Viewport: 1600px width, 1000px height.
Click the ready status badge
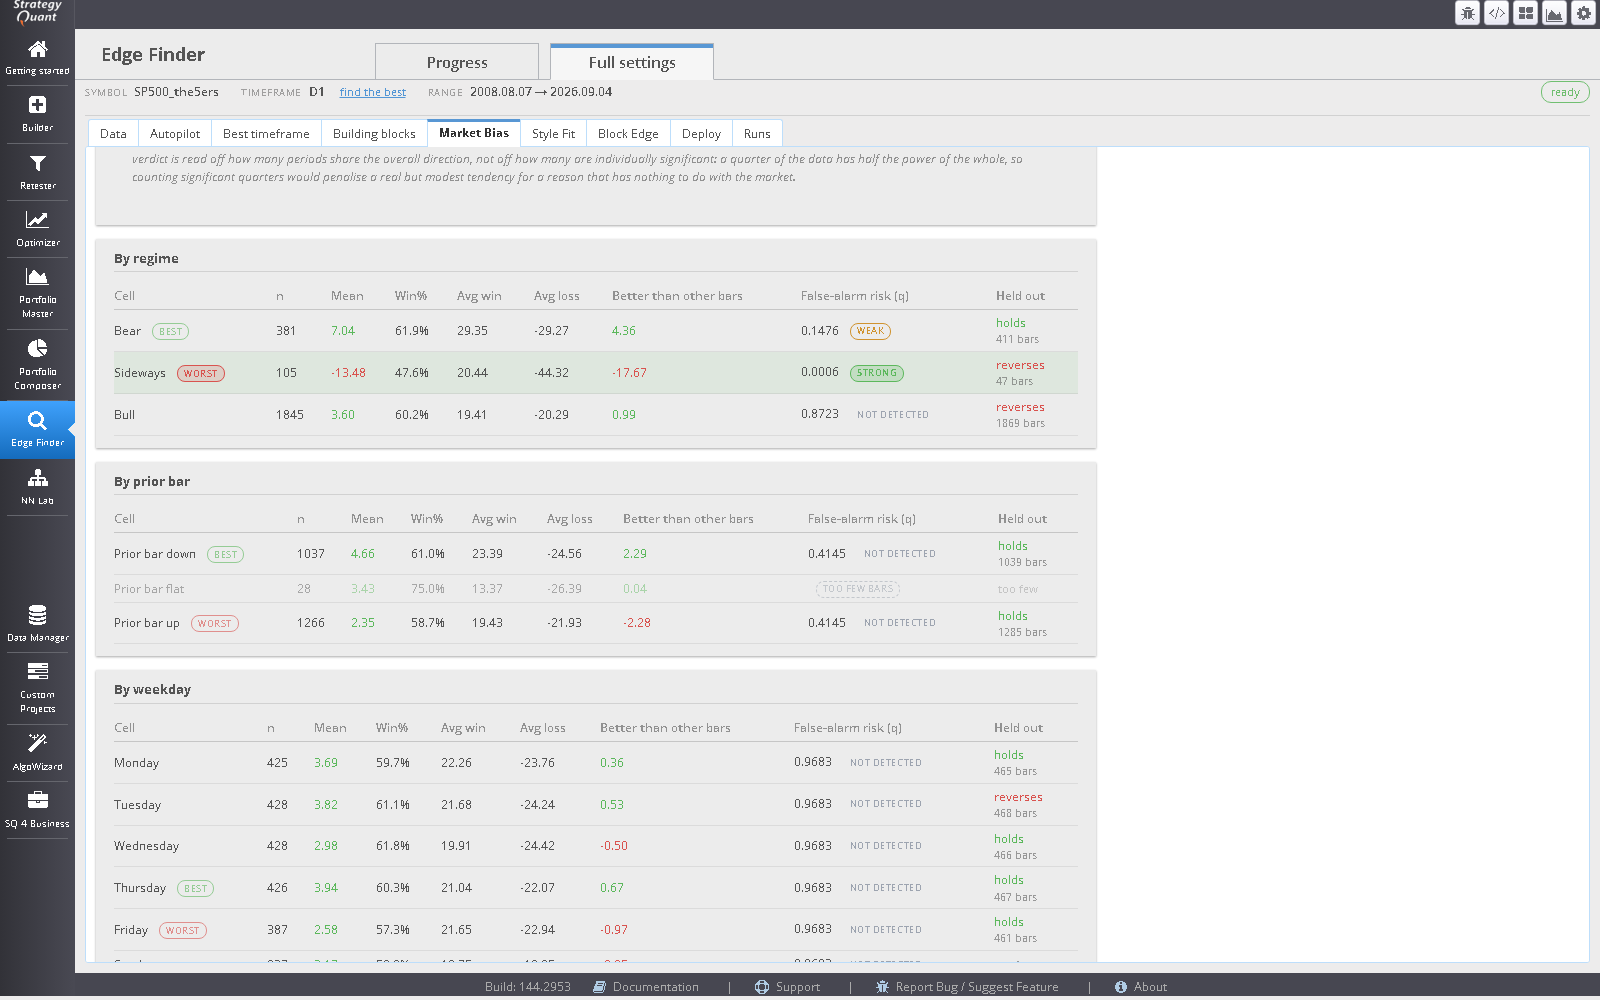pyautogui.click(x=1565, y=92)
